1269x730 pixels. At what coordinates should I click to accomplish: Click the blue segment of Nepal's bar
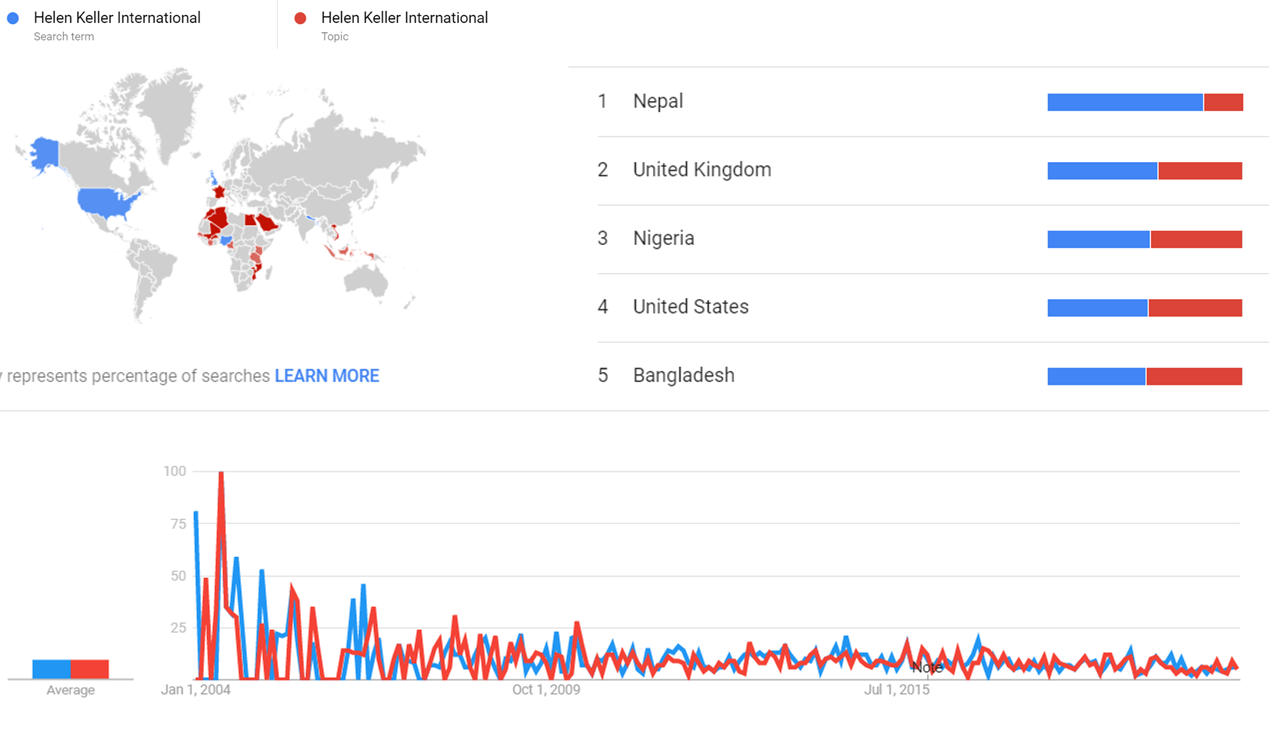click(x=1125, y=102)
